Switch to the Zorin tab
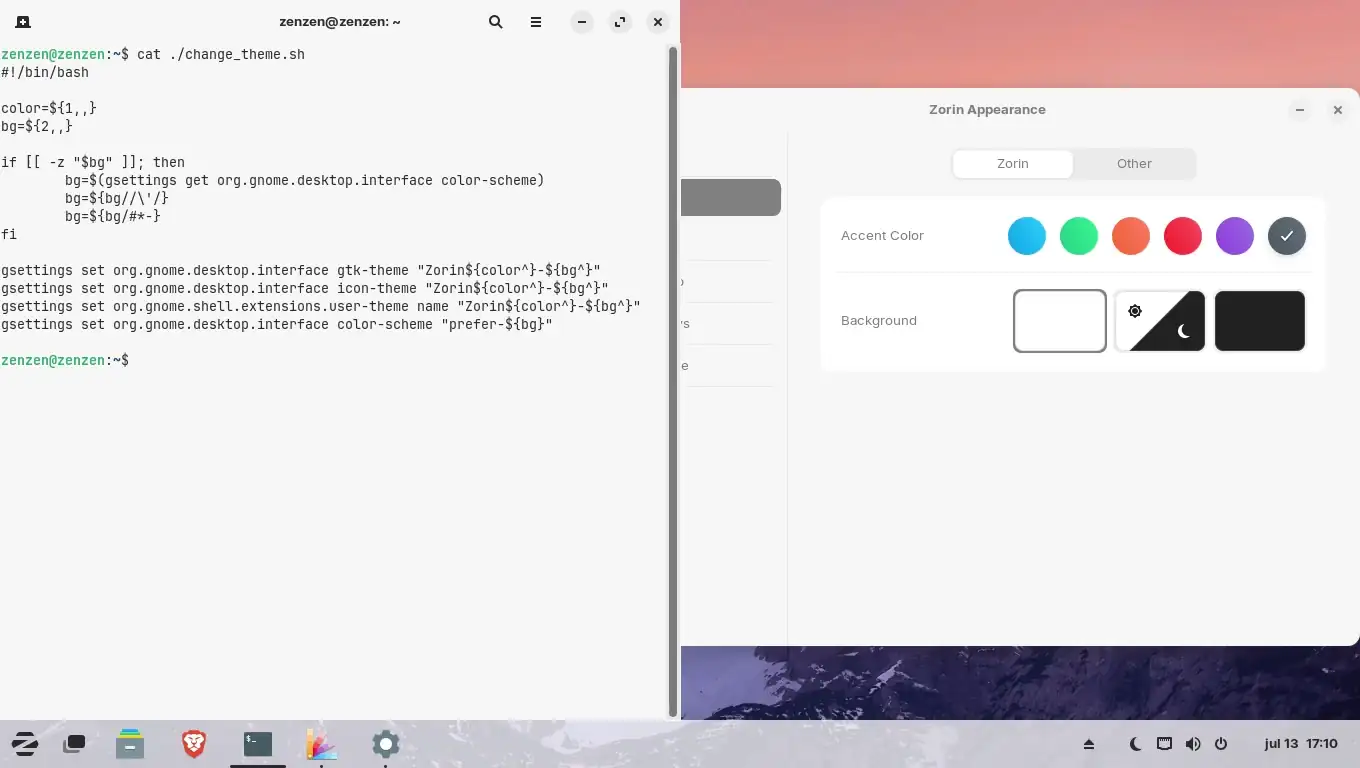1360x768 pixels. tap(1013, 164)
